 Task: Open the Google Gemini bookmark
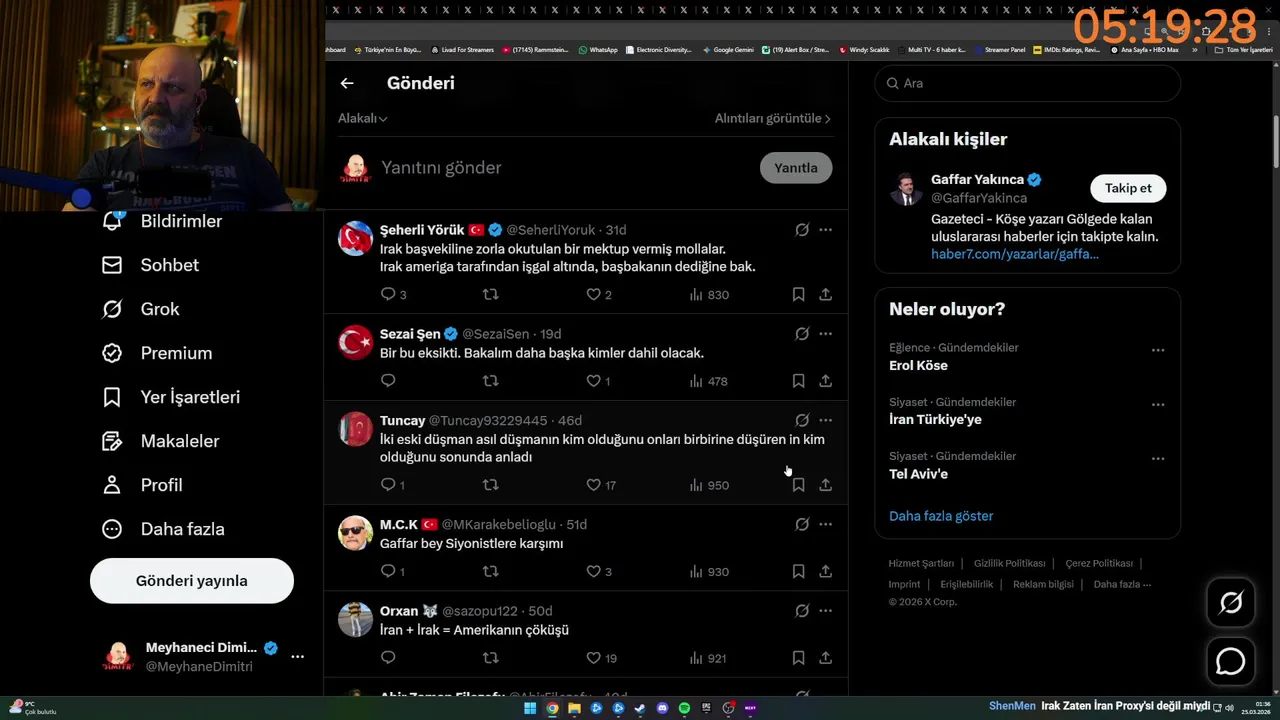(728, 49)
